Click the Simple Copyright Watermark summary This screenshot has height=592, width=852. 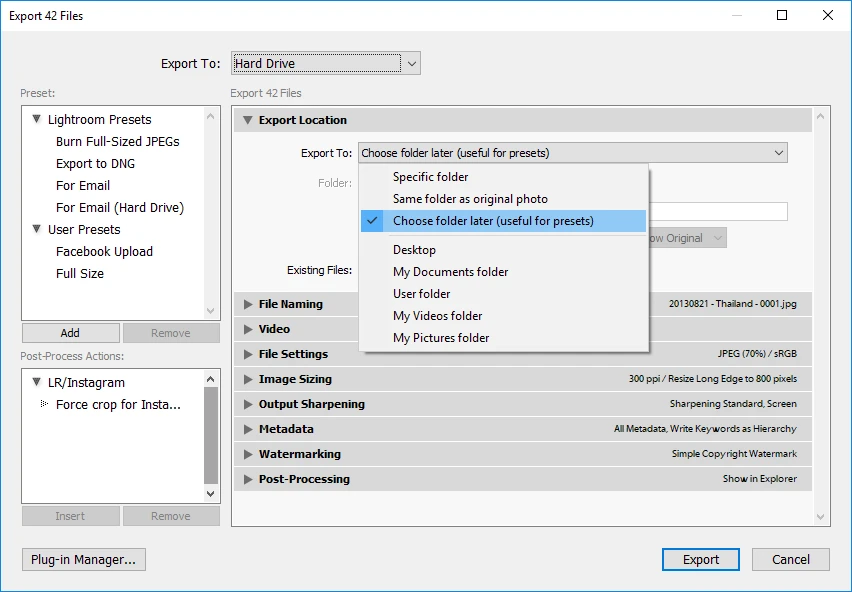pyautogui.click(x=734, y=454)
